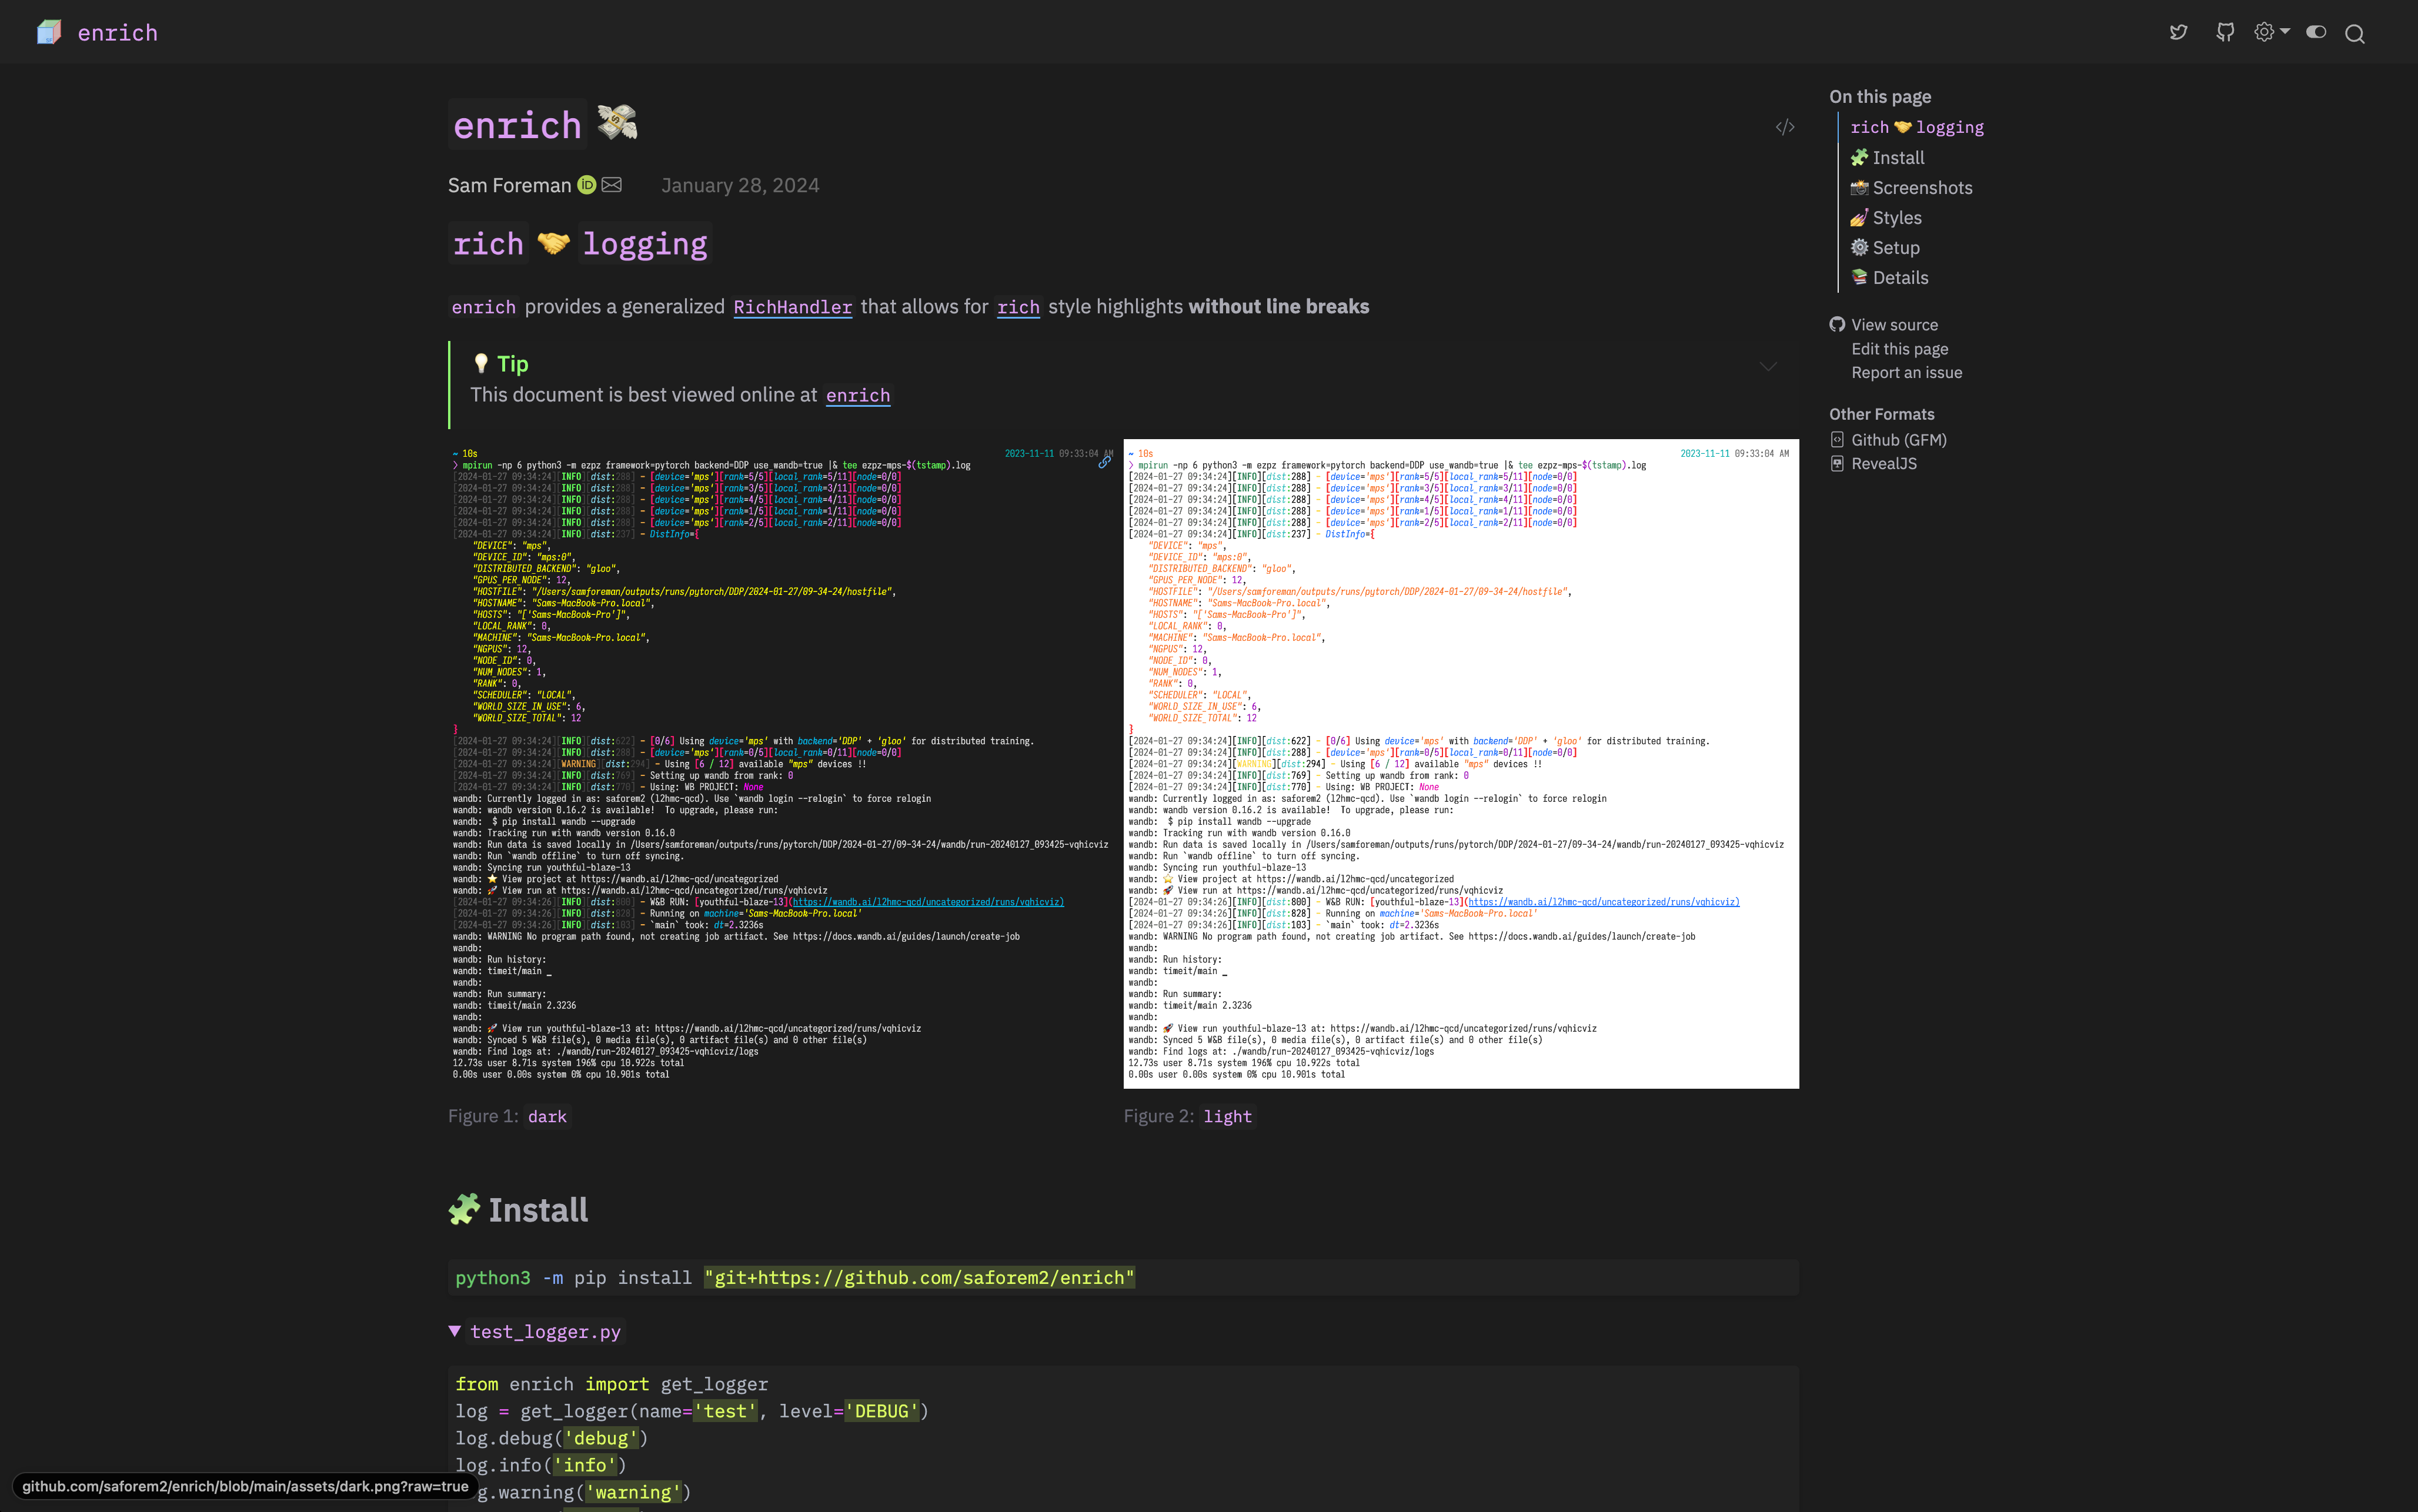Click anchor link icon on dark screenshot
This screenshot has height=1512, width=2418.
pyautogui.click(x=1104, y=462)
